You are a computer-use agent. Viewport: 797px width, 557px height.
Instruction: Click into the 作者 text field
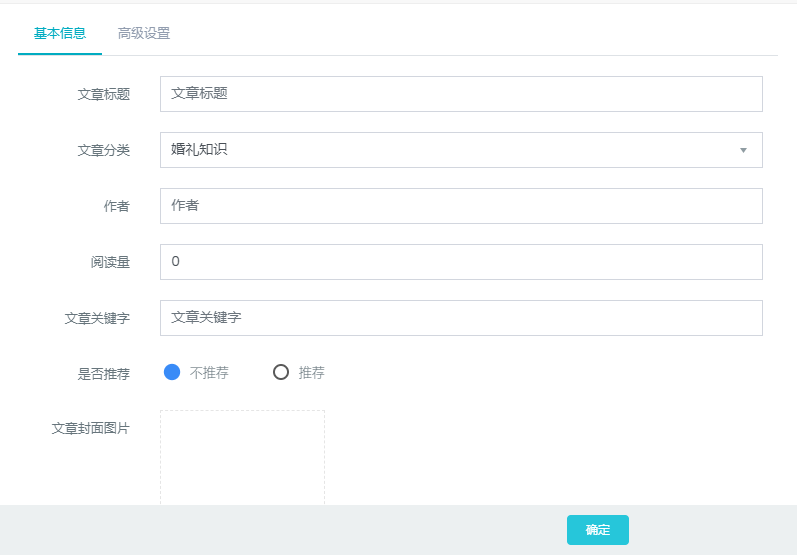coord(461,206)
